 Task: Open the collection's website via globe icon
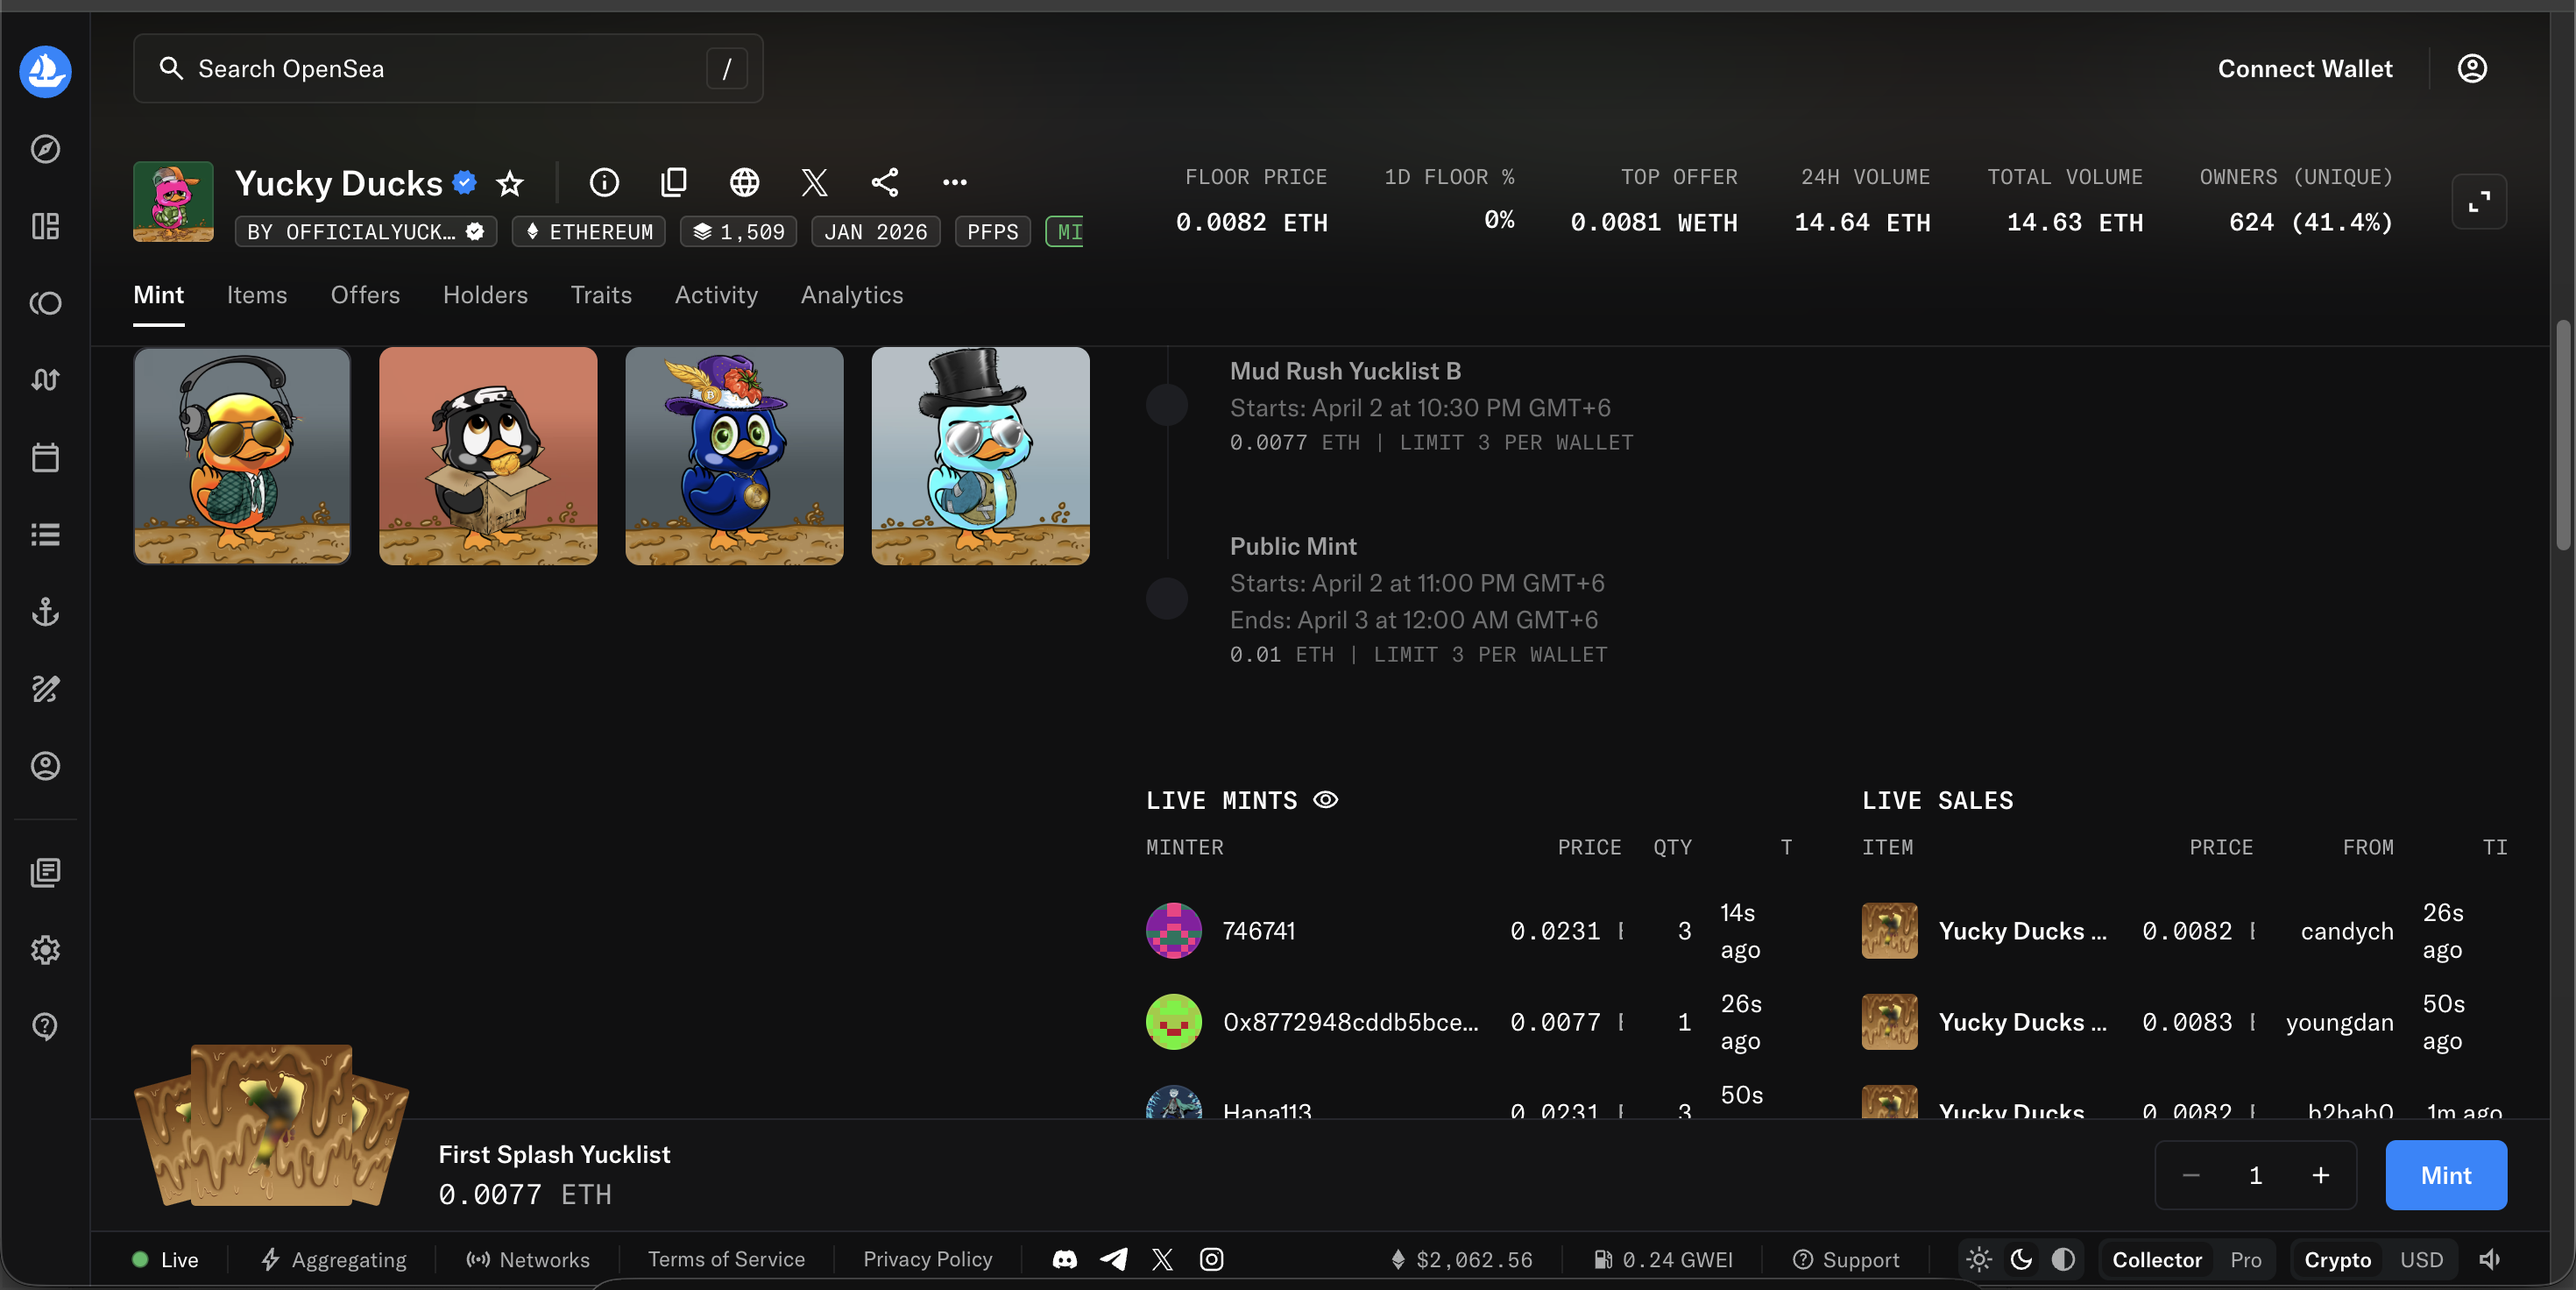[x=744, y=182]
